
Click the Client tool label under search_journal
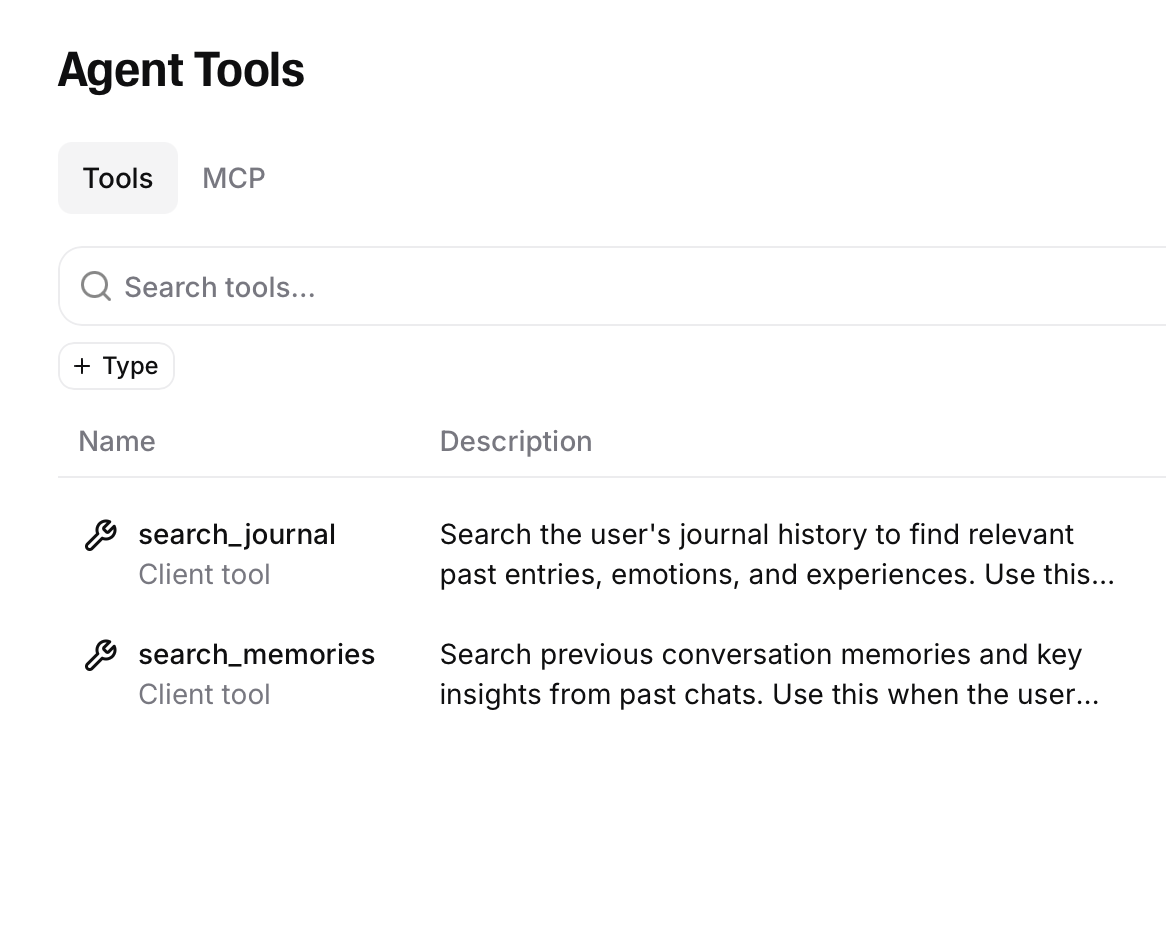(204, 574)
